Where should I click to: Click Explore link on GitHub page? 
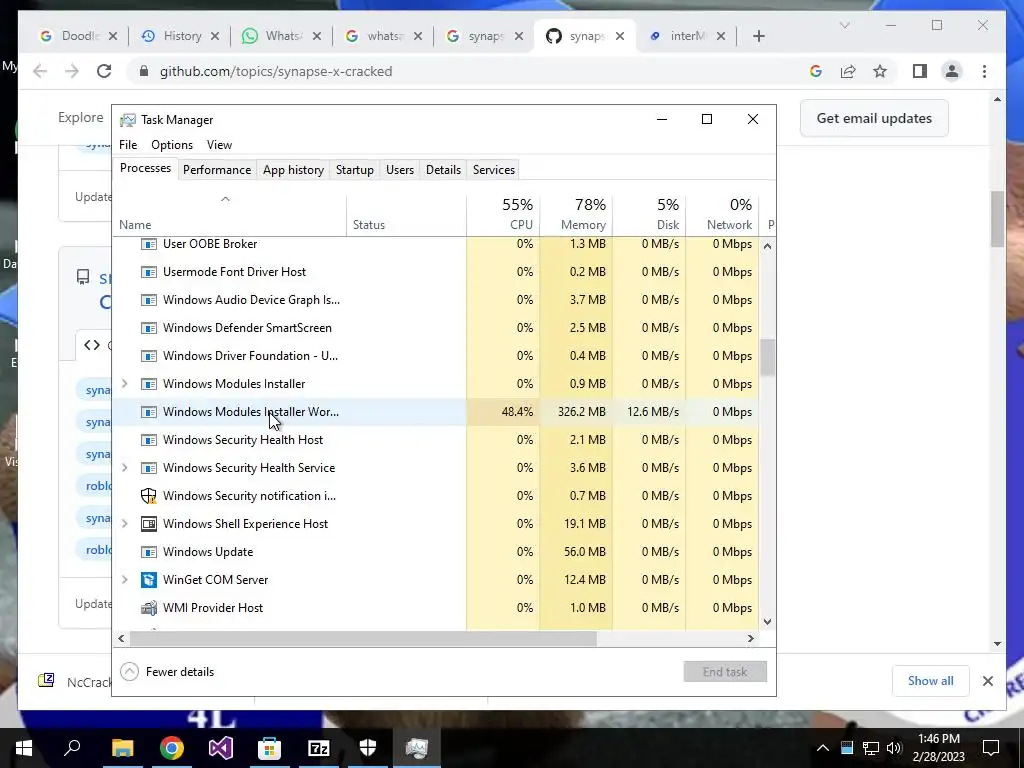coord(80,117)
